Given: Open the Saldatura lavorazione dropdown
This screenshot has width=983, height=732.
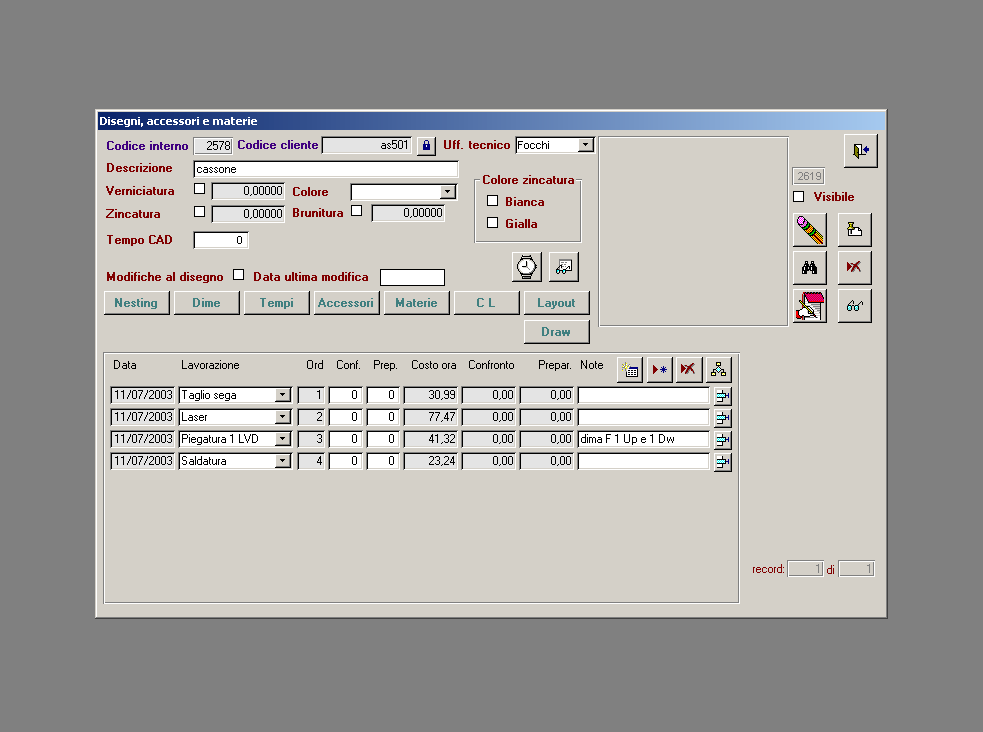Looking at the screenshot, I should coord(283,461).
